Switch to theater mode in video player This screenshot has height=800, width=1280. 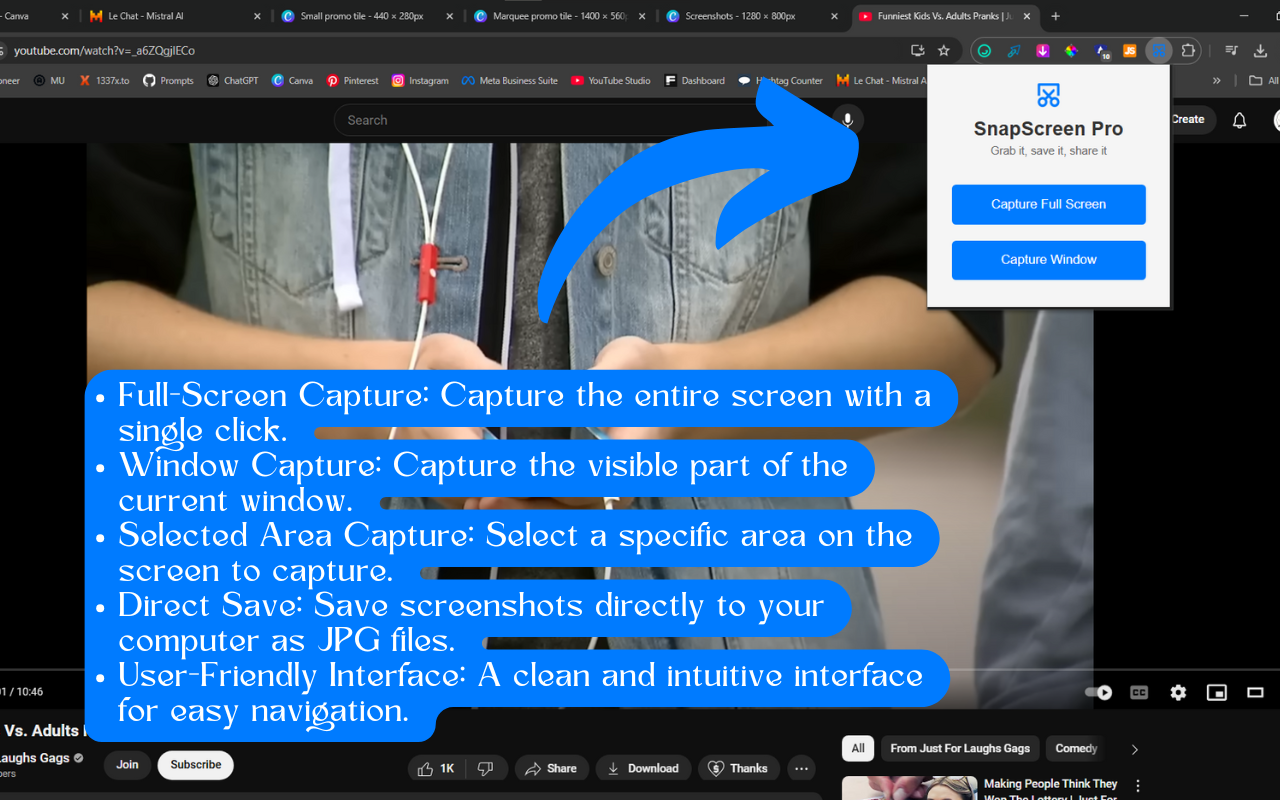(x=1255, y=692)
